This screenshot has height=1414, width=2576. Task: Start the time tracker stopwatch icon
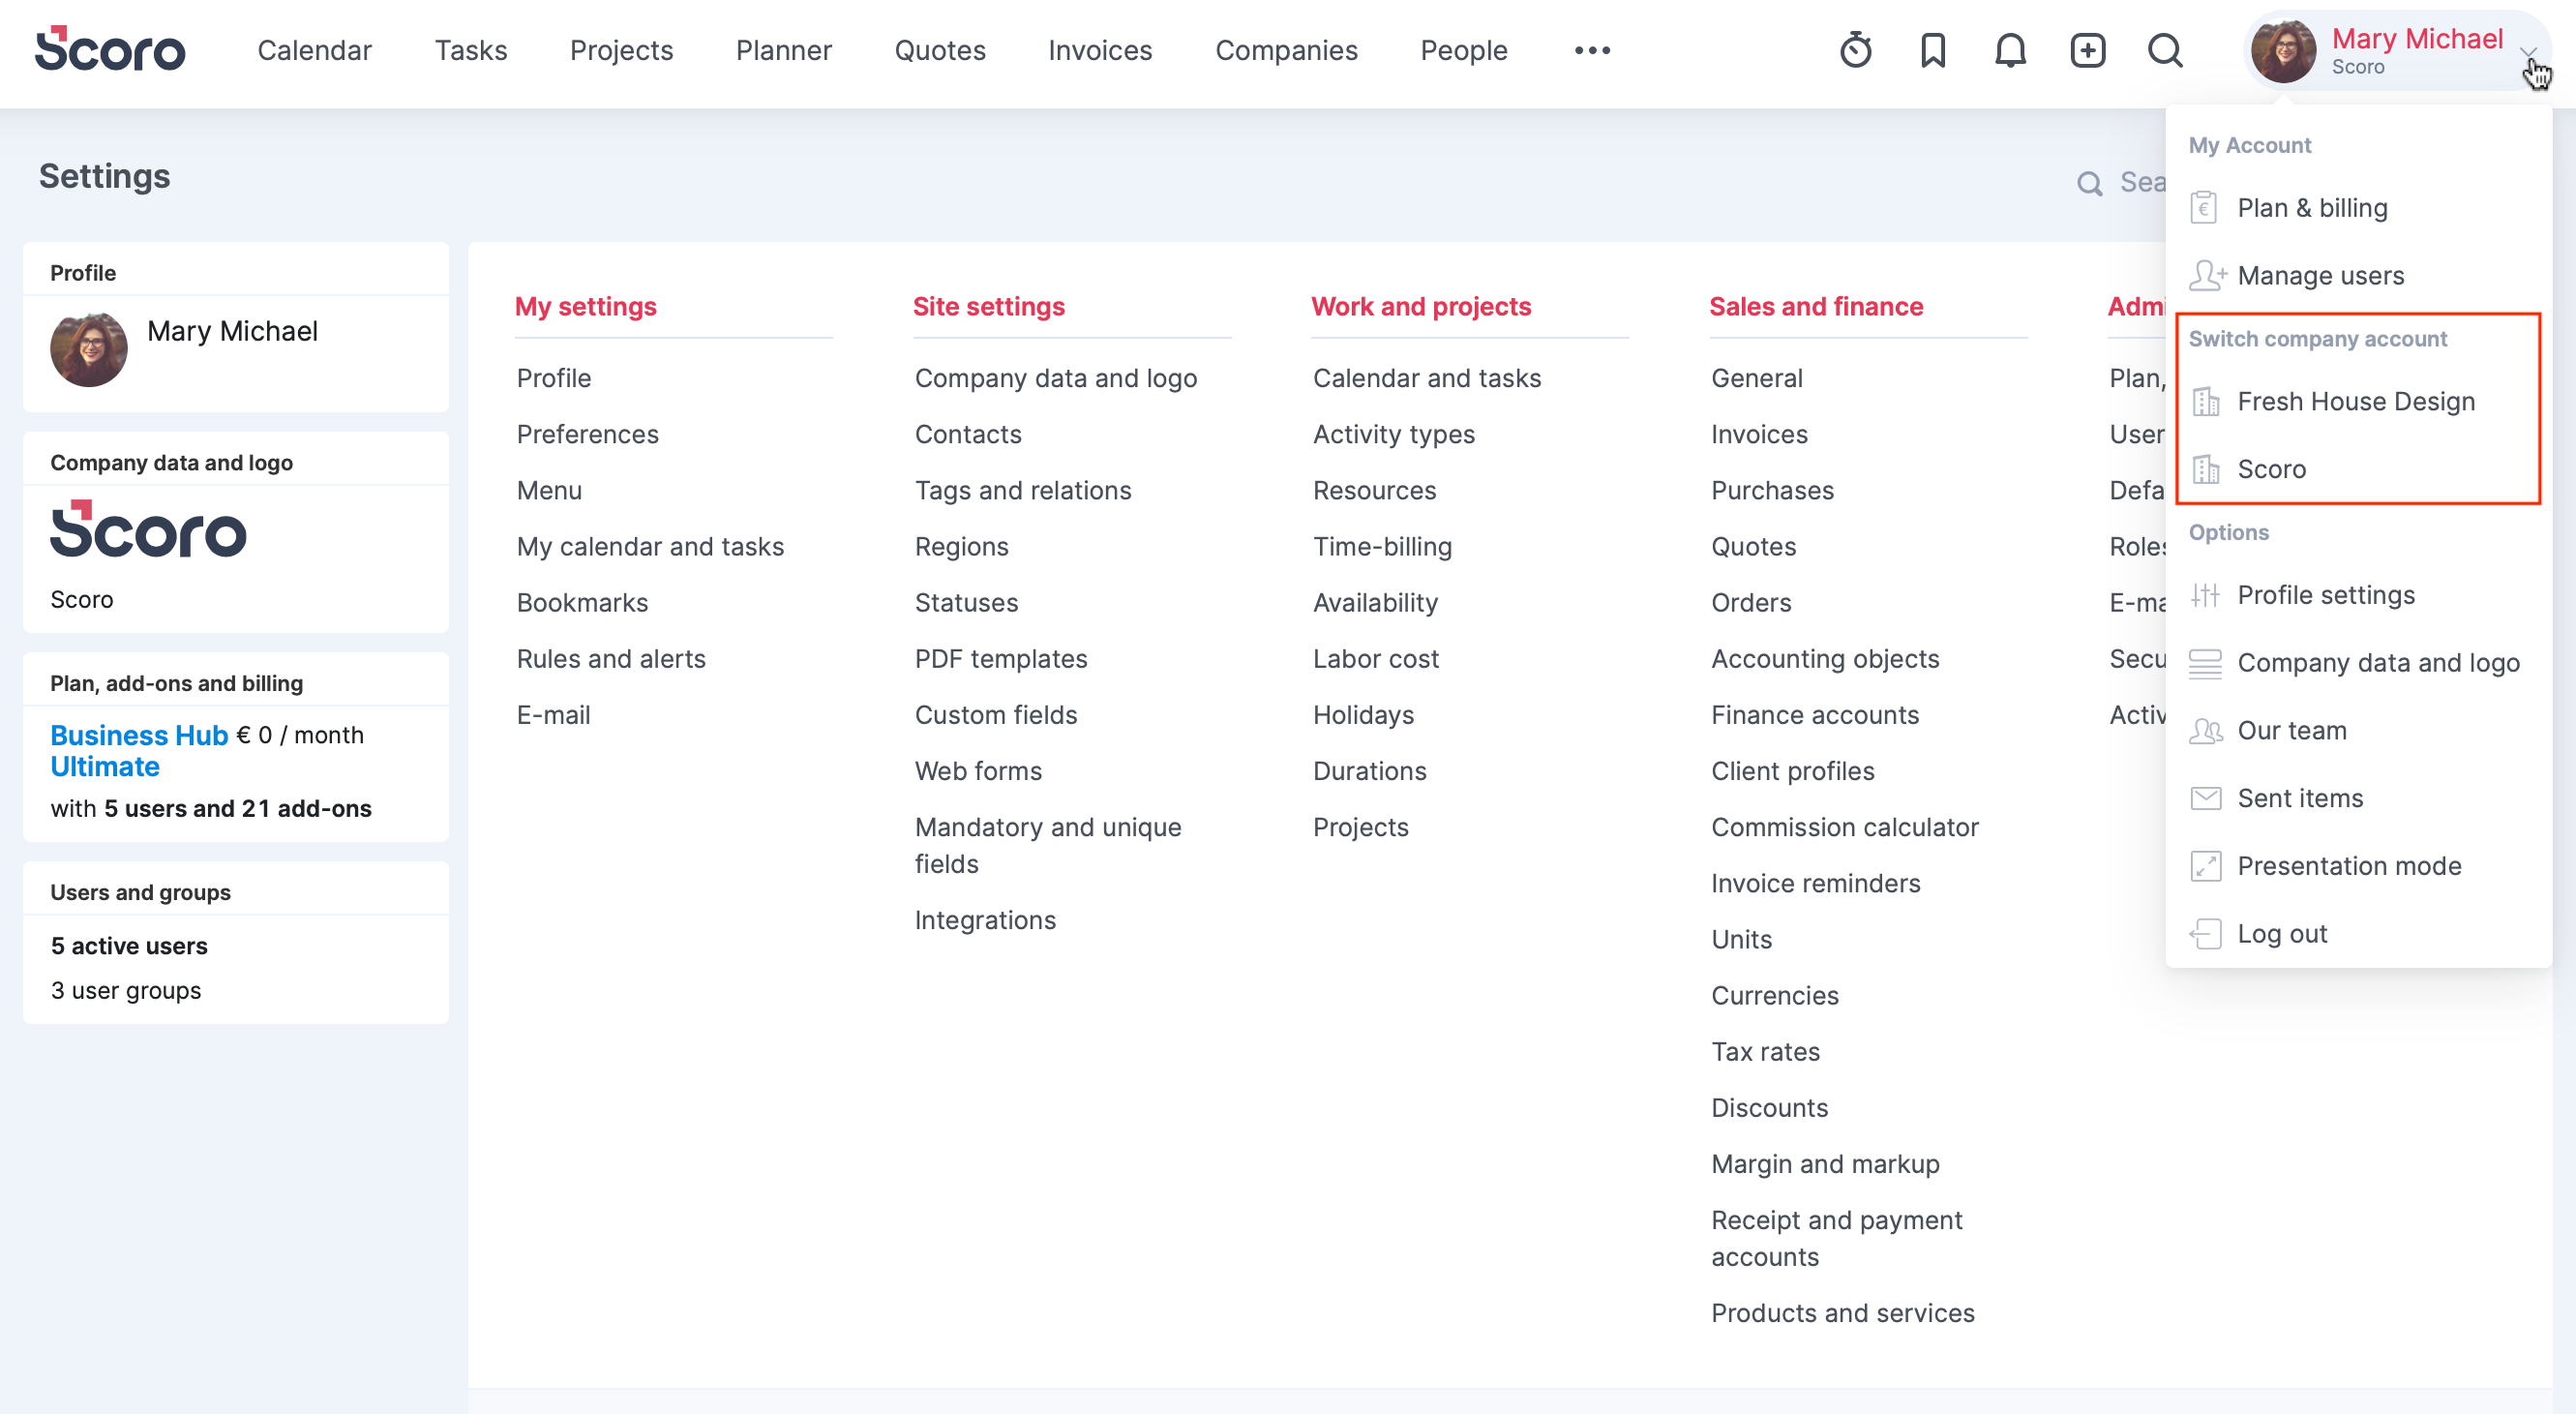(1855, 50)
